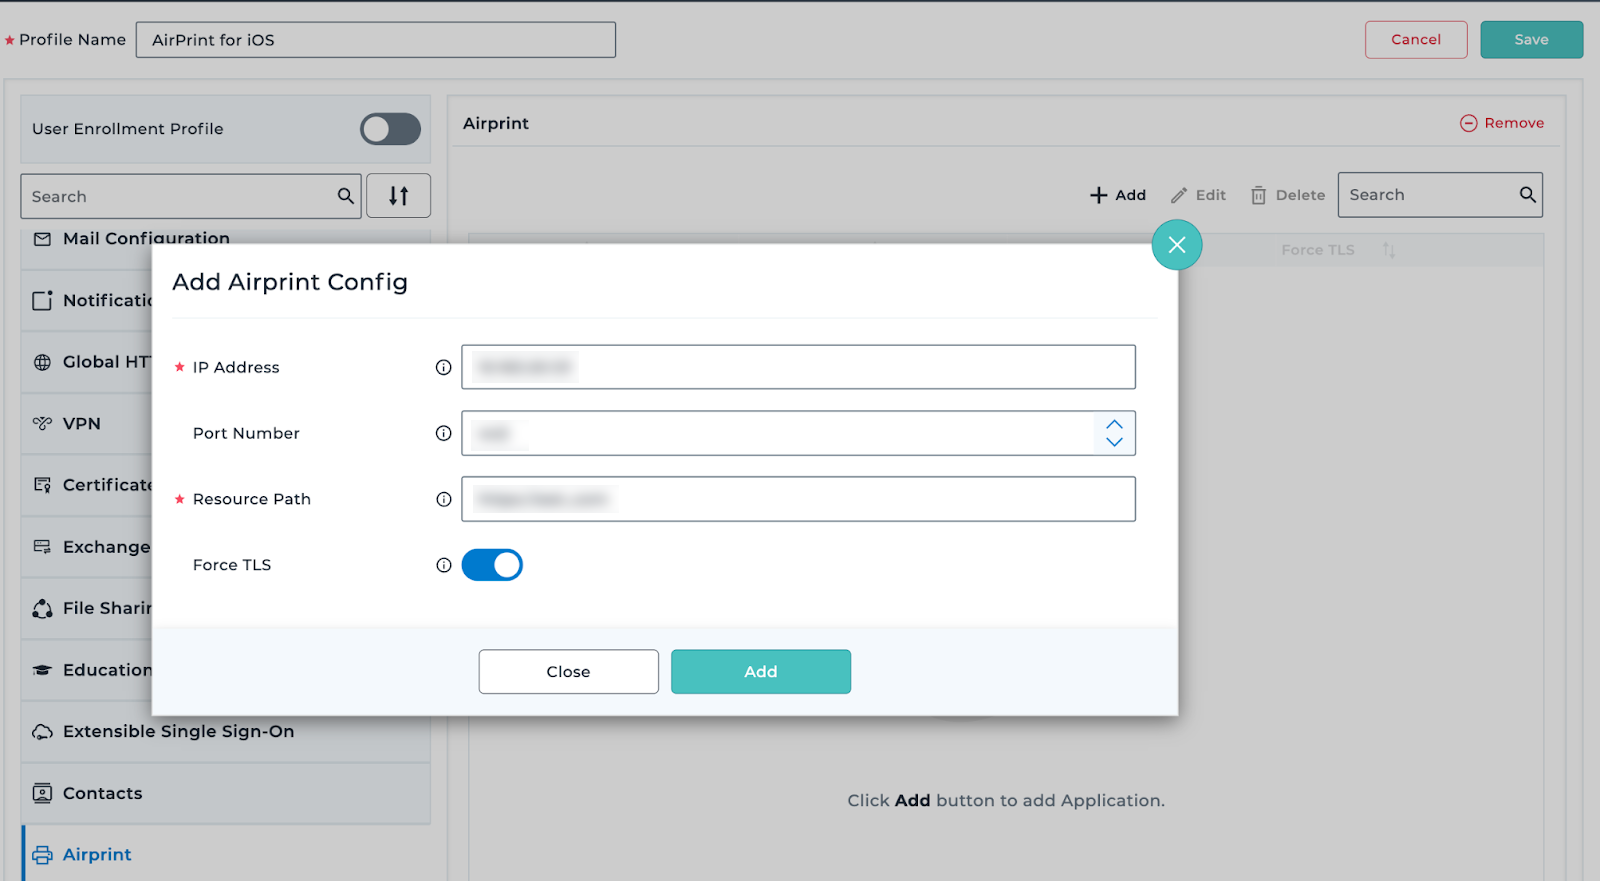Click the Add button in the dialog

[x=761, y=672]
